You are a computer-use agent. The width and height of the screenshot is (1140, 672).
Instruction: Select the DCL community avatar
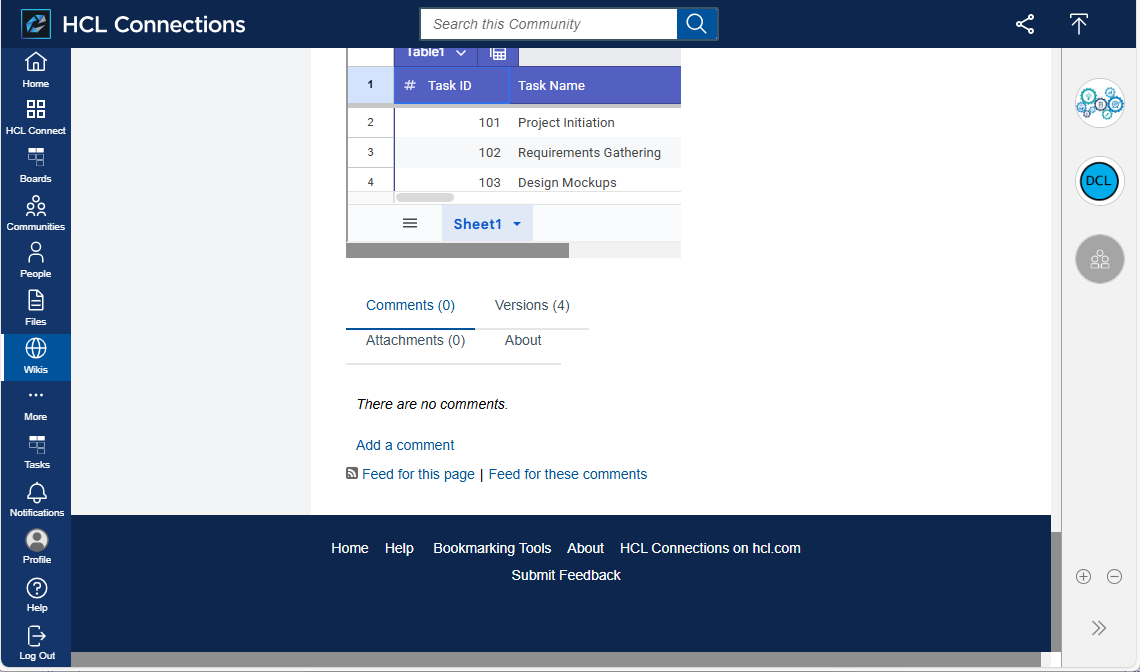click(1100, 181)
